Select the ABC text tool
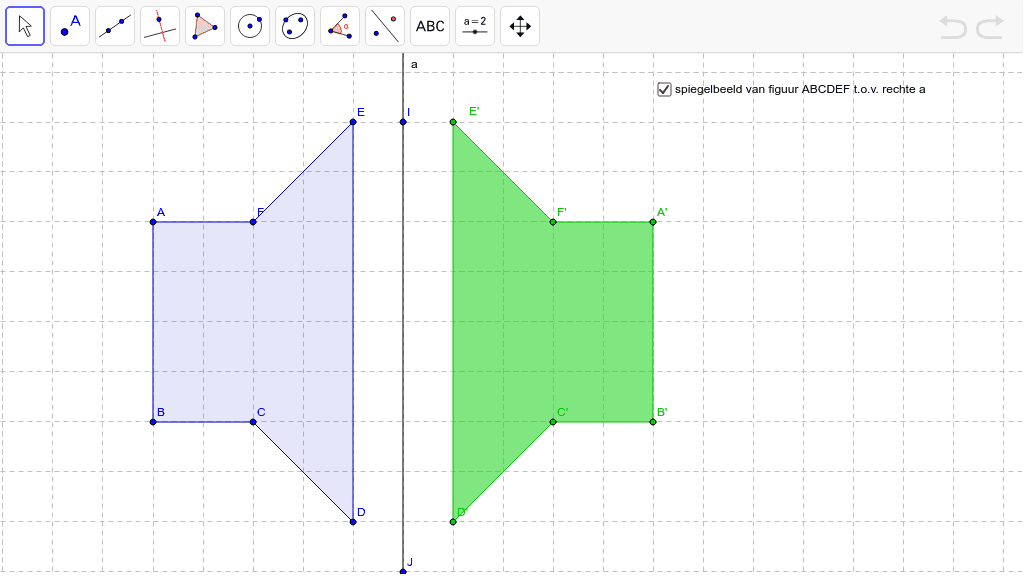Image resolution: width=1024 pixels, height=576 pixels. [430, 26]
